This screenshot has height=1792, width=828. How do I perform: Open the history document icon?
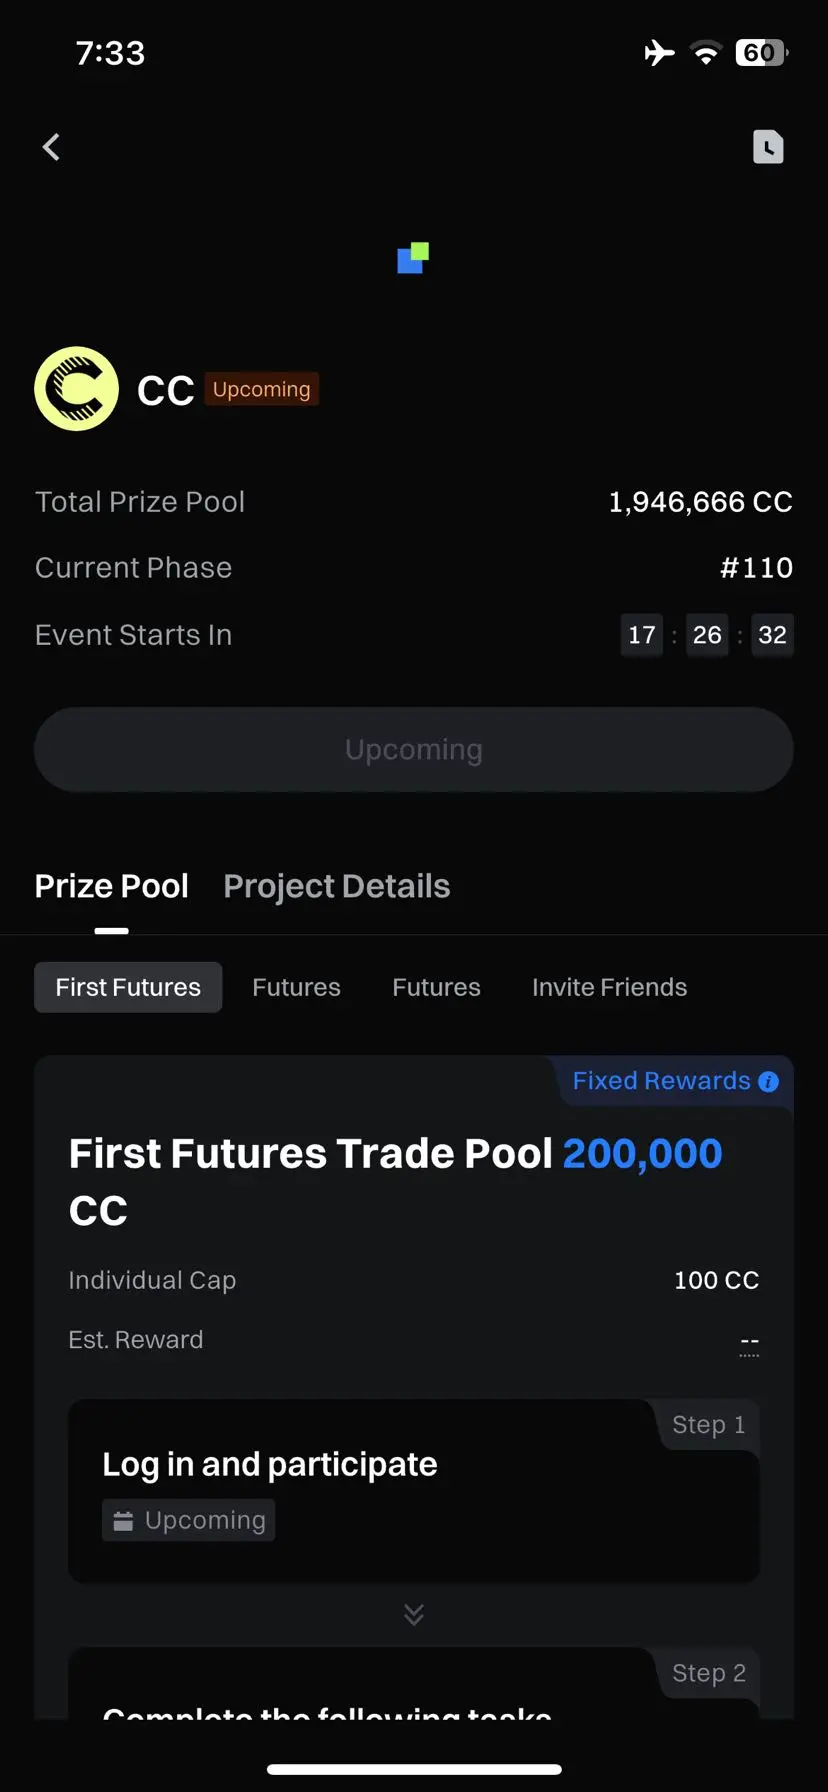[x=768, y=147]
